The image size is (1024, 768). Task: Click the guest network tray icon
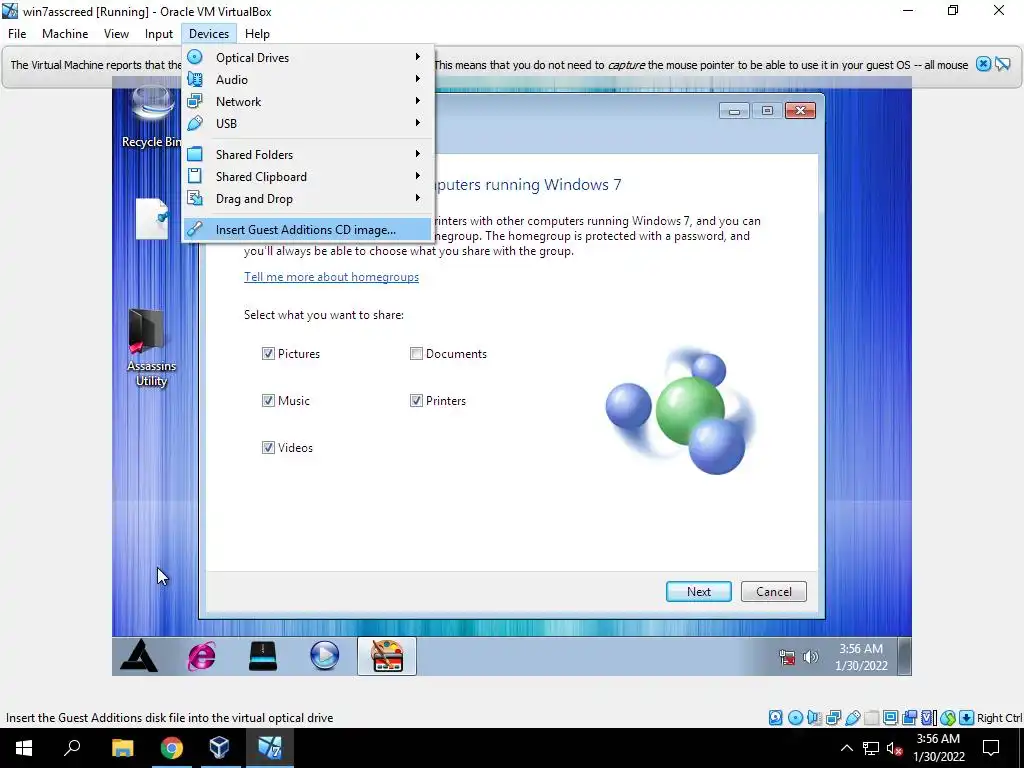[787, 657]
